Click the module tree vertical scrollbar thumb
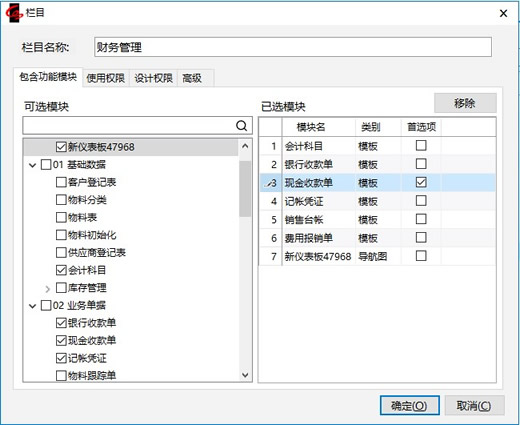520x425 pixels. [245, 189]
